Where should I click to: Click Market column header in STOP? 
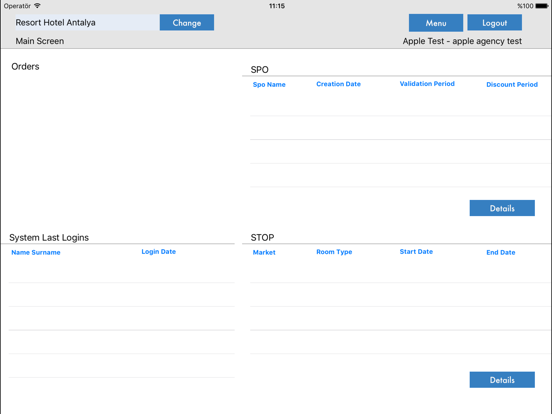click(x=264, y=252)
